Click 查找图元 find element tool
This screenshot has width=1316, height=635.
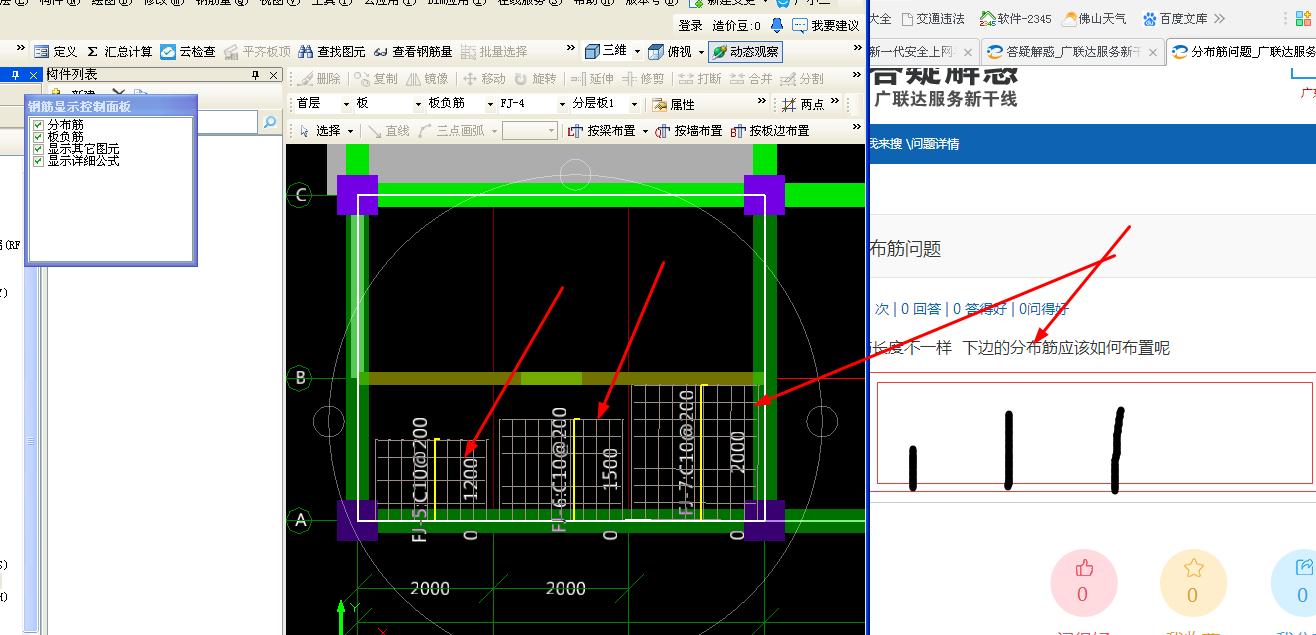(332, 51)
